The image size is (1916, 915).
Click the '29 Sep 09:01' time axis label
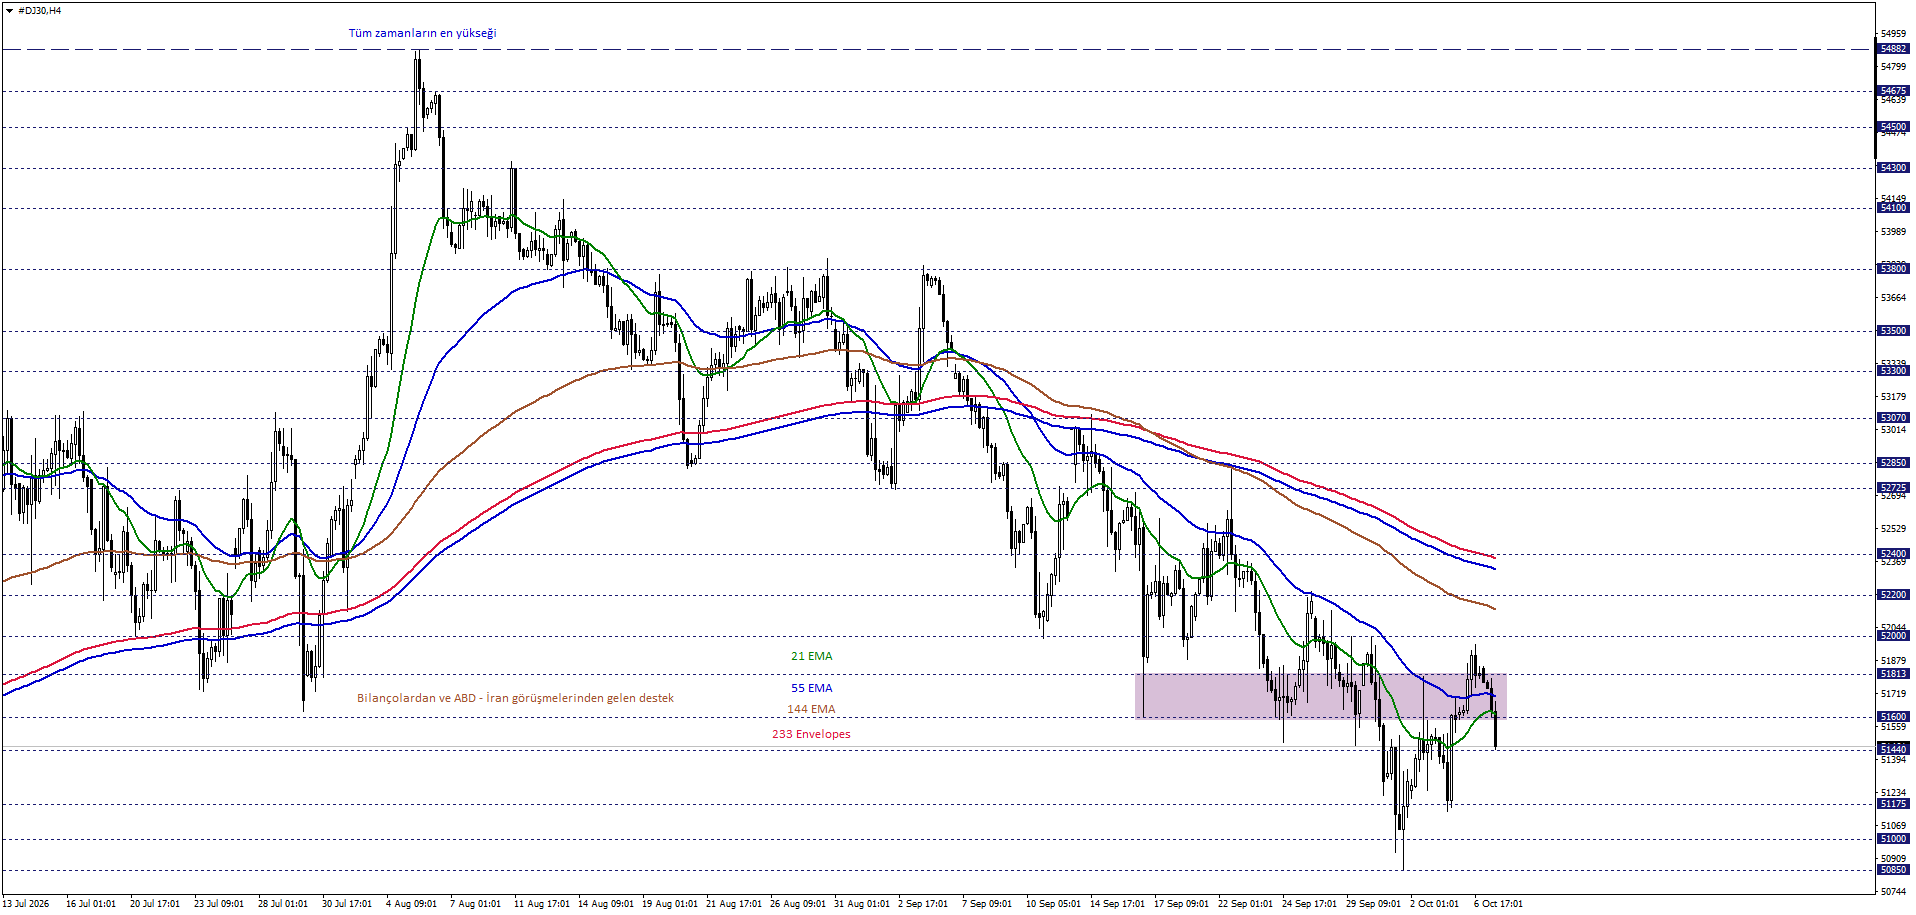pyautogui.click(x=1374, y=904)
